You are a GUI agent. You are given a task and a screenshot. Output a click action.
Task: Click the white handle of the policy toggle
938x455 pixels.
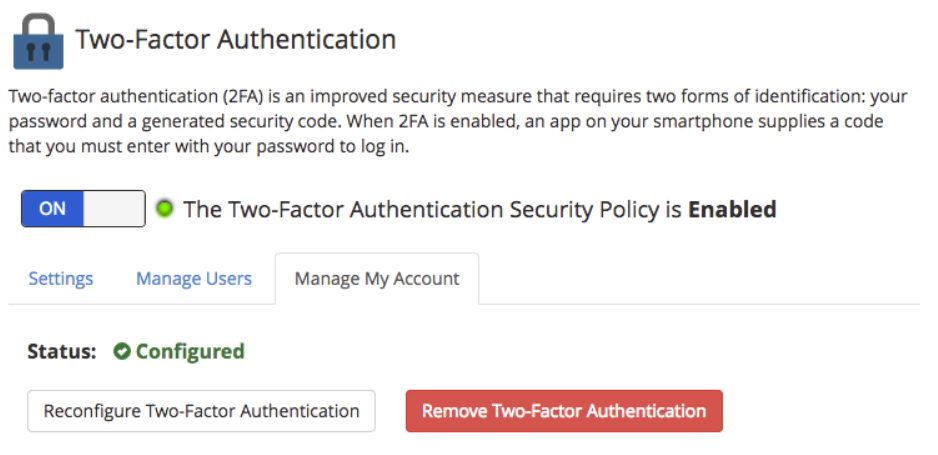point(114,209)
